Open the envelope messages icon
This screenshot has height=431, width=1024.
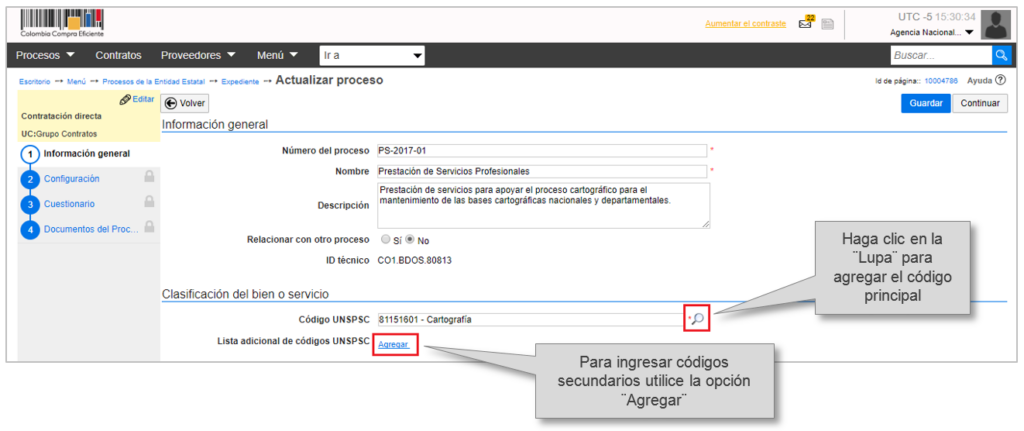(x=806, y=24)
